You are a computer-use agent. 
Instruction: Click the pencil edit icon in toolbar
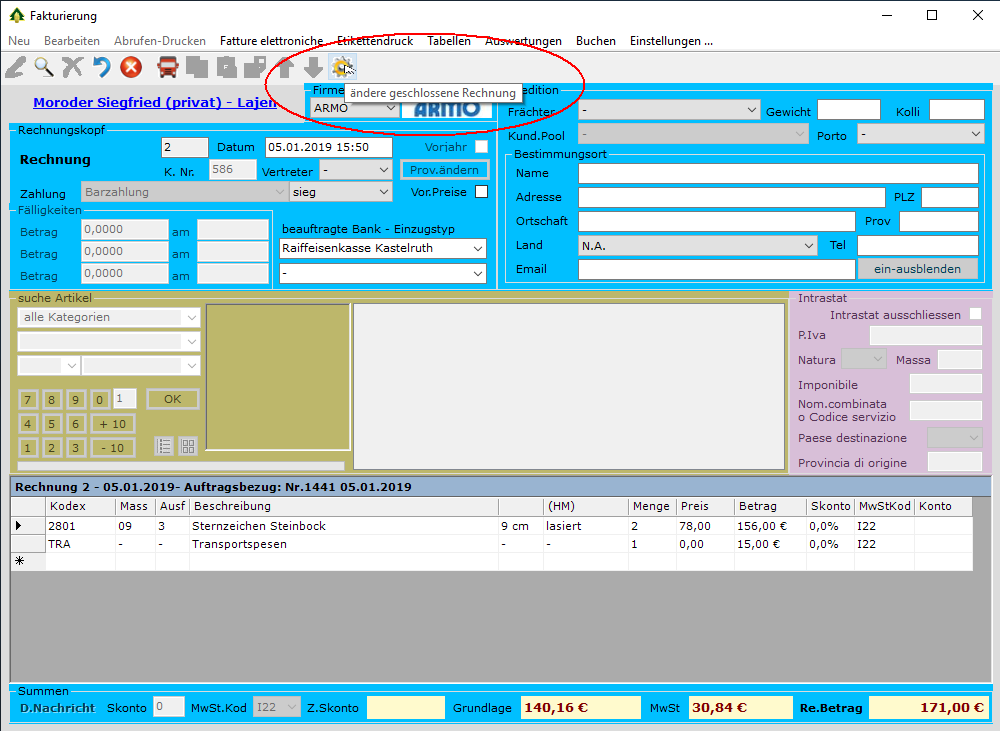point(15,67)
